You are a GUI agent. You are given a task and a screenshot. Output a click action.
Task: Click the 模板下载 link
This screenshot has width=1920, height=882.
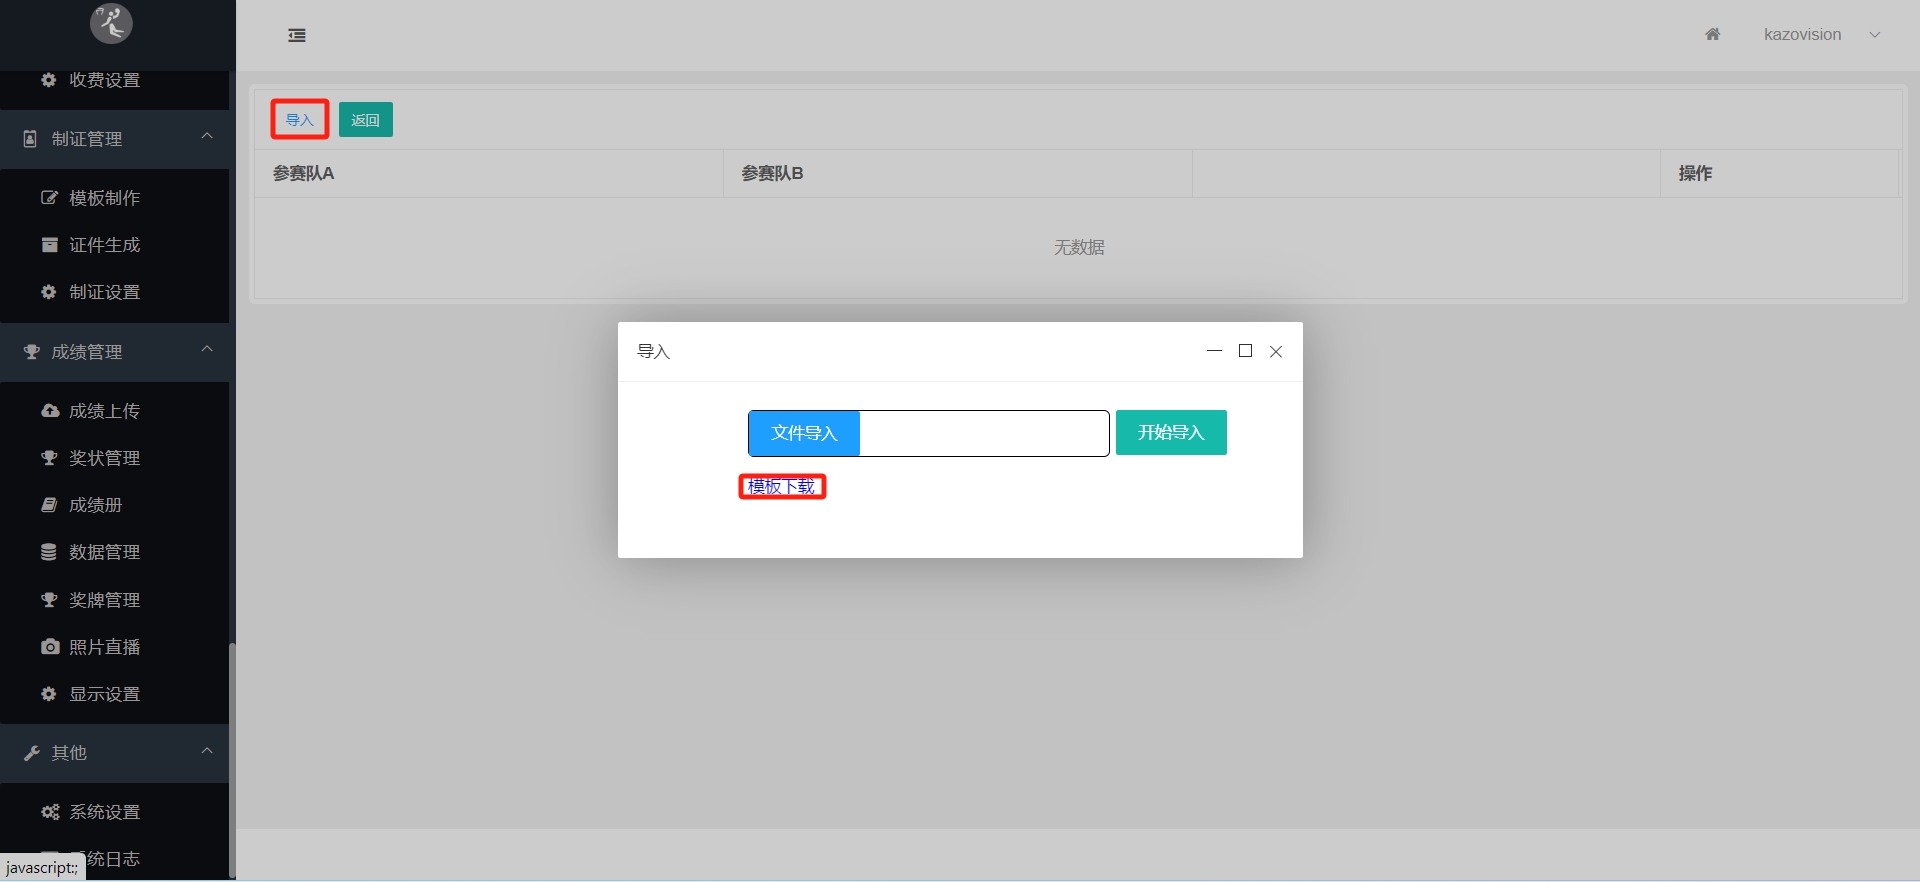[782, 487]
